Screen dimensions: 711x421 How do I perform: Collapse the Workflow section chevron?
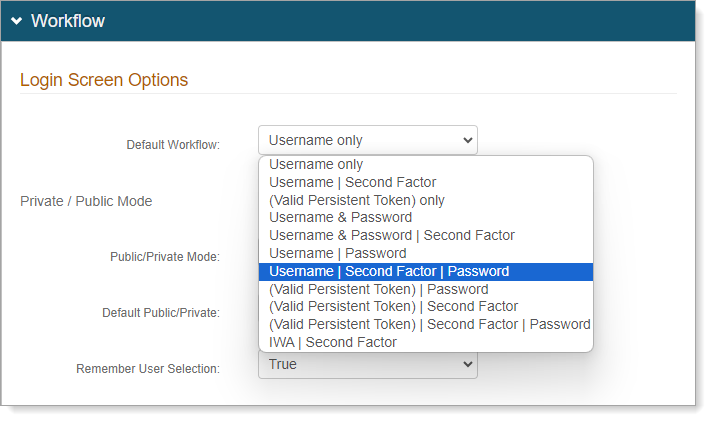click(16, 21)
